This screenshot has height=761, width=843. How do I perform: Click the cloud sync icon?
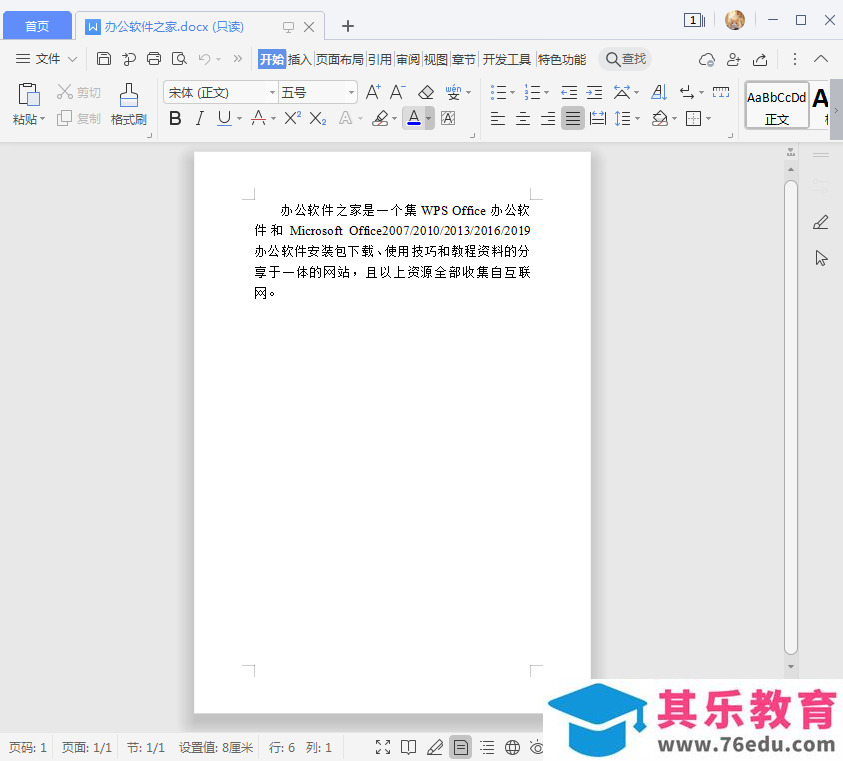pos(706,59)
